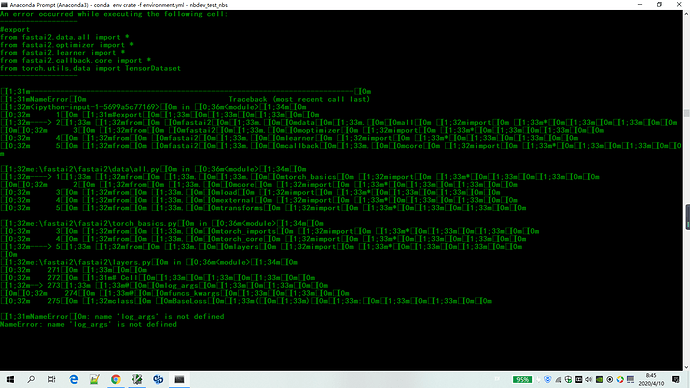690x388 pixels.
Task: Click the black input method tray icon
Action: 578,380
